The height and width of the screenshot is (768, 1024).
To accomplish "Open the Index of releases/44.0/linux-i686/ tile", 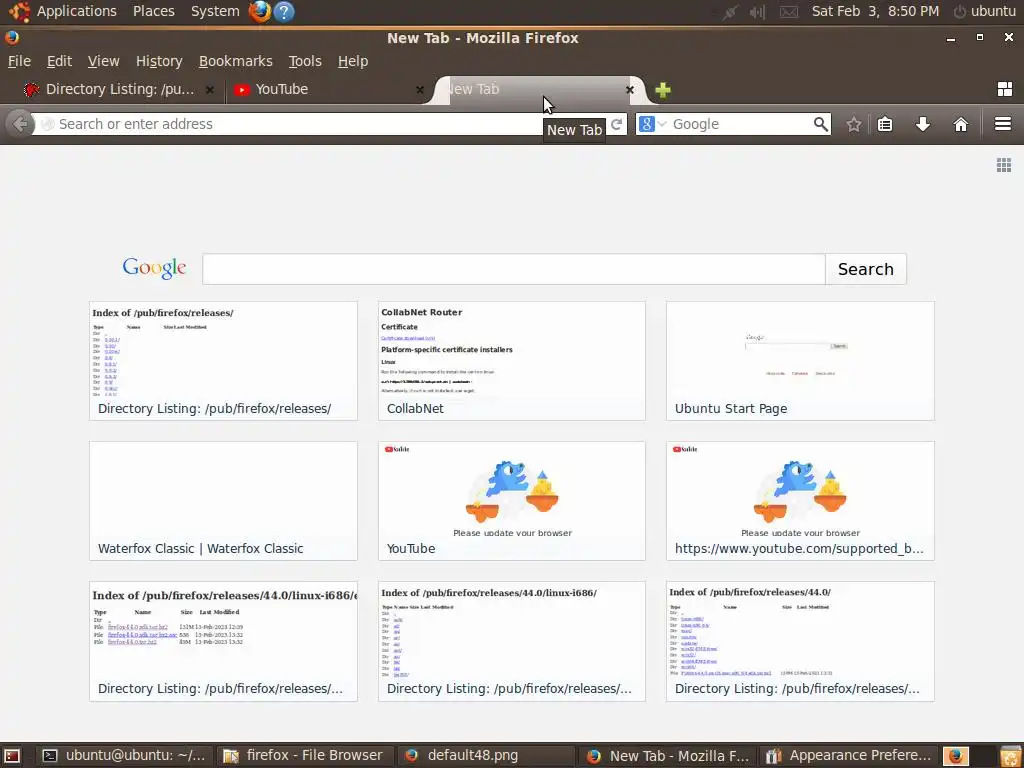I will click(x=511, y=641).
